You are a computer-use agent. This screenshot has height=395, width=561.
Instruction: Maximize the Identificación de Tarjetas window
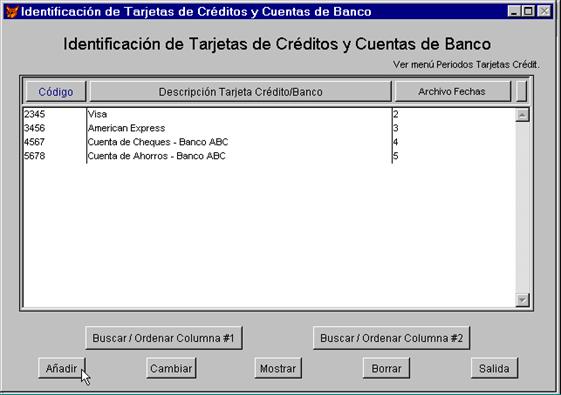(528, 11)
